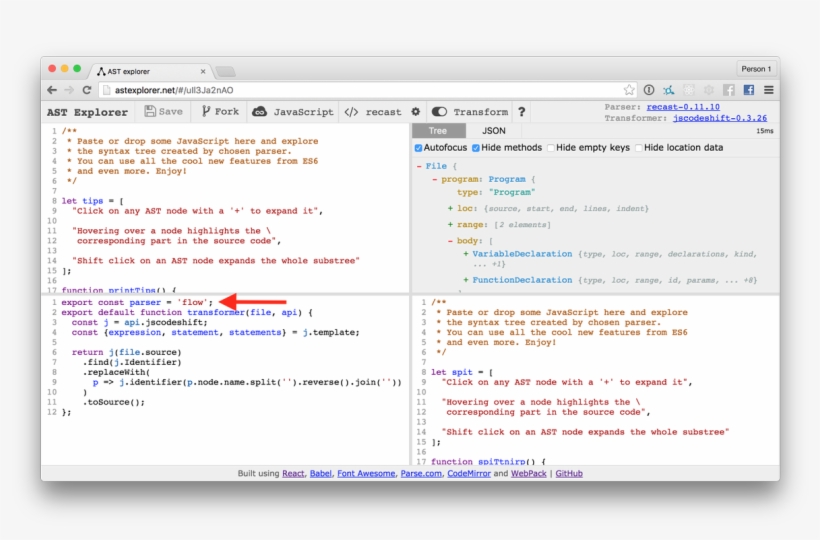Open the GitHub footer link
The width and height of the screenshot is (820, 540).
(569, 474)
